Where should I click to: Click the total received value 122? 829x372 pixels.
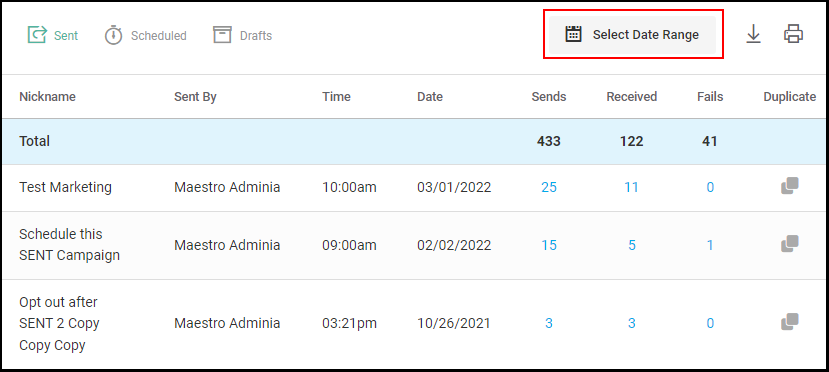coord(632,141)
